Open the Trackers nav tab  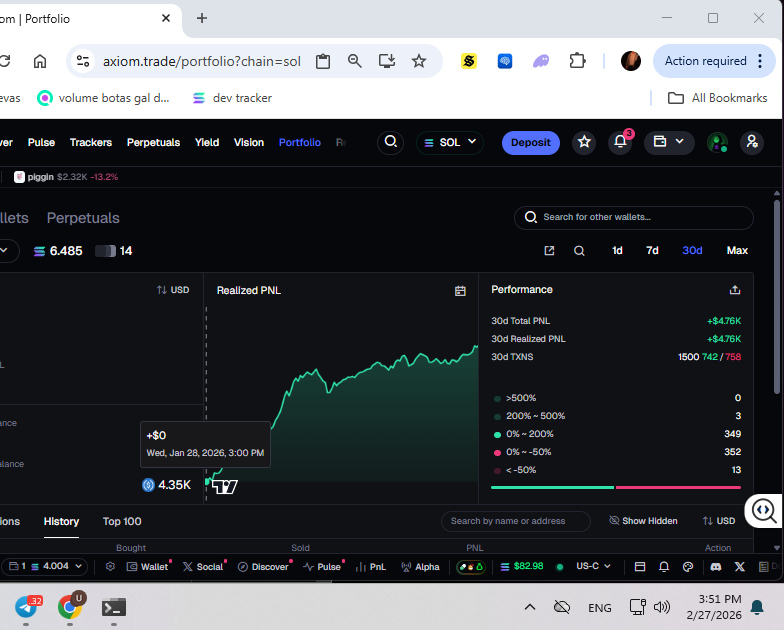click(x=90, y=142)
